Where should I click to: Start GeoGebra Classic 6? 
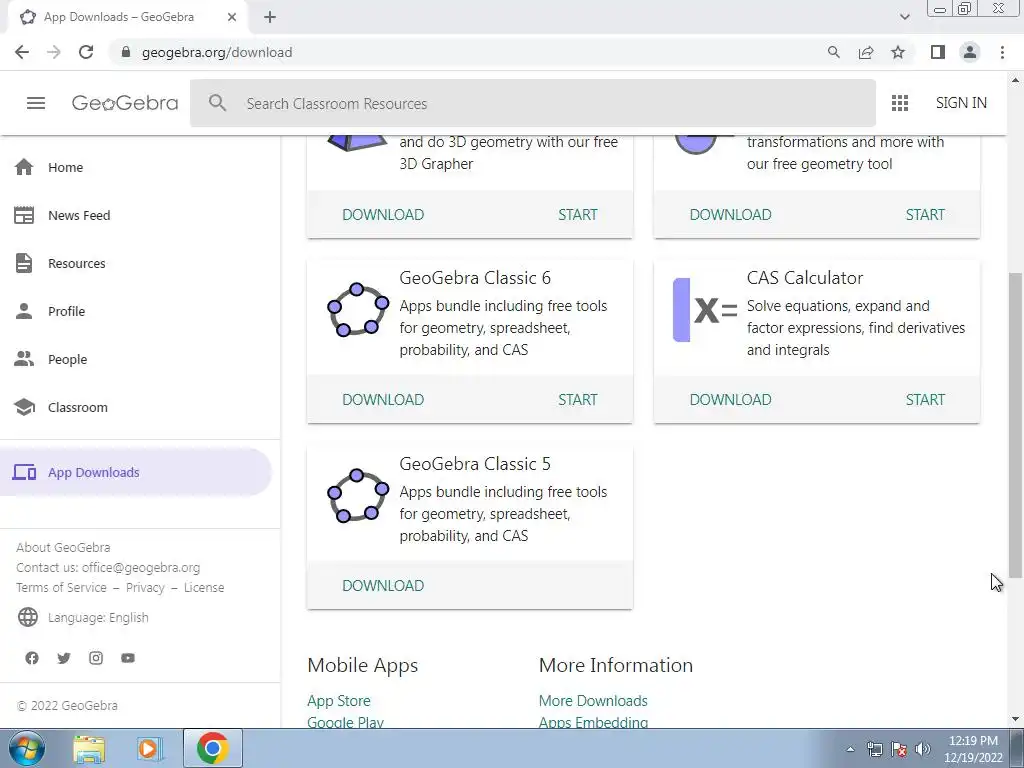point(577,400)
